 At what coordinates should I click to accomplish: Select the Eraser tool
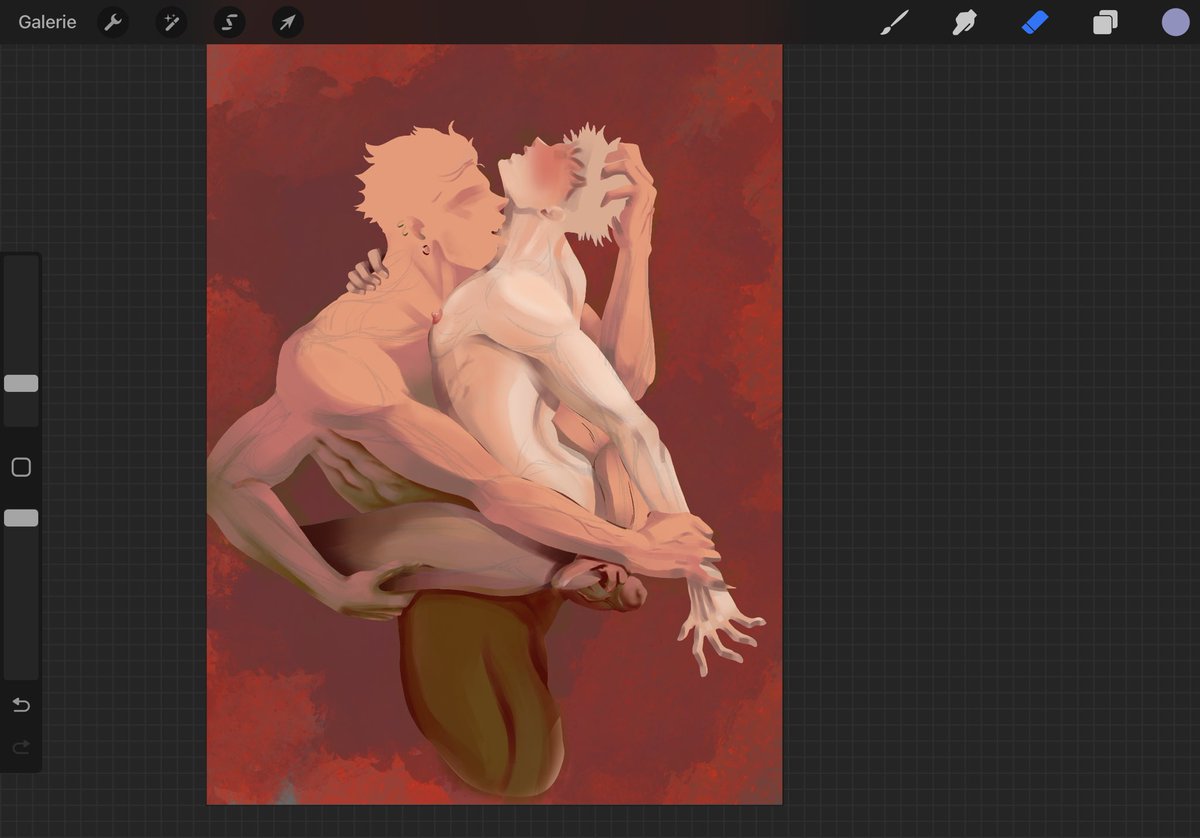point(1035,22)
